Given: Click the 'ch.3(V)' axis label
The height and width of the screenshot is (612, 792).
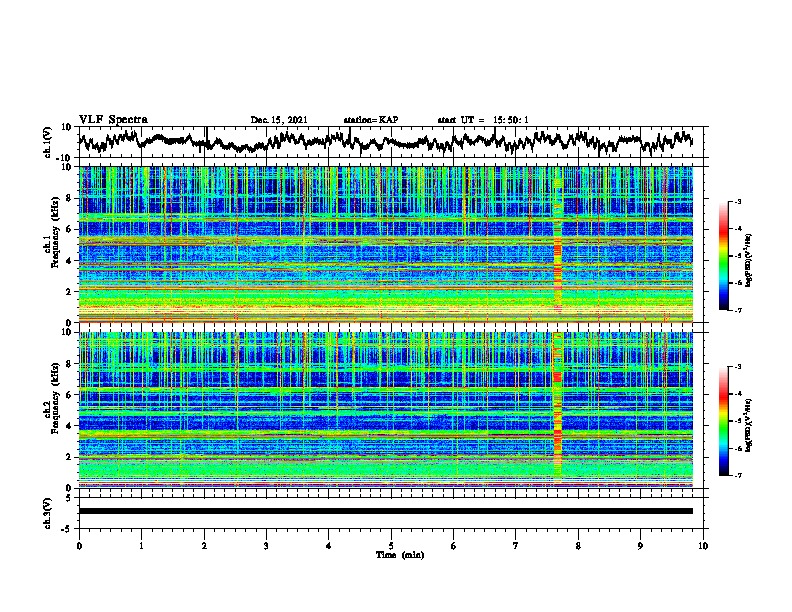Looking at the screenshot, I should [x=48, y=513].
